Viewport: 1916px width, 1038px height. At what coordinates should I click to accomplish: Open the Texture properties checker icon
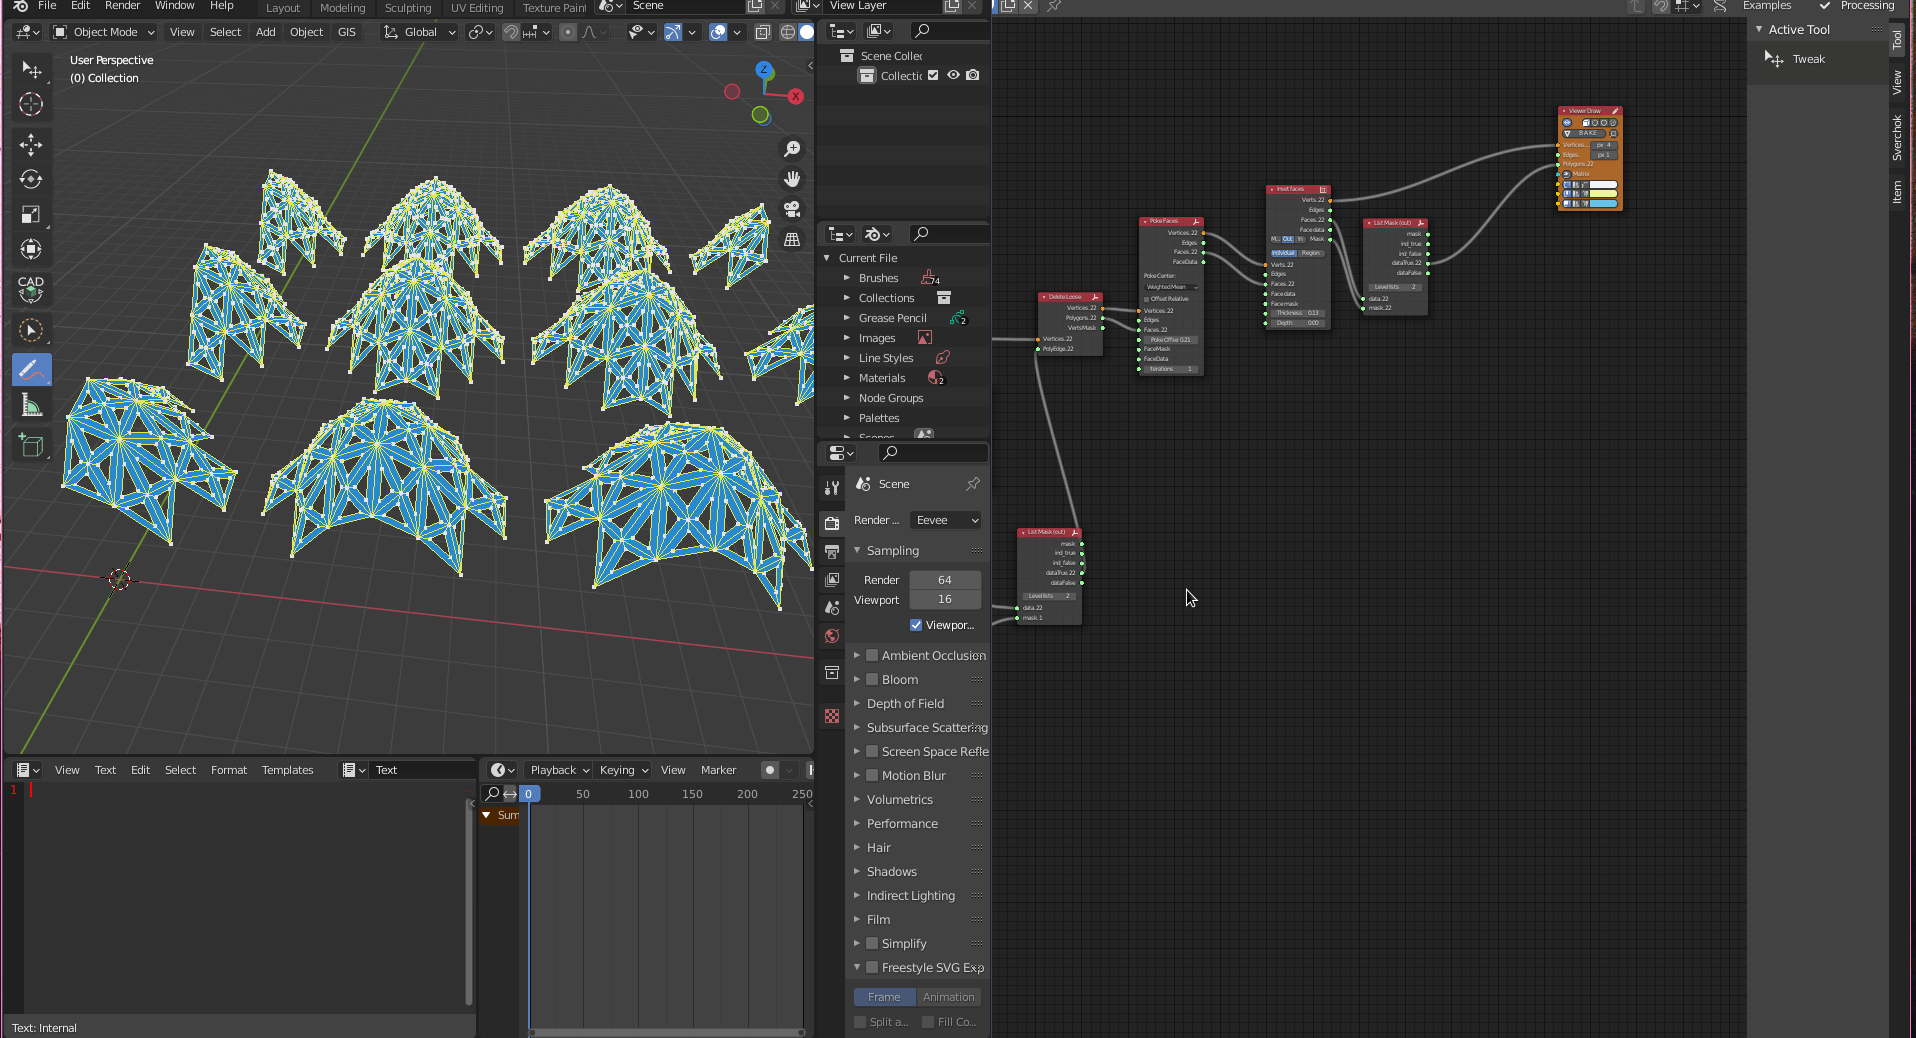[x=832, y=716]
